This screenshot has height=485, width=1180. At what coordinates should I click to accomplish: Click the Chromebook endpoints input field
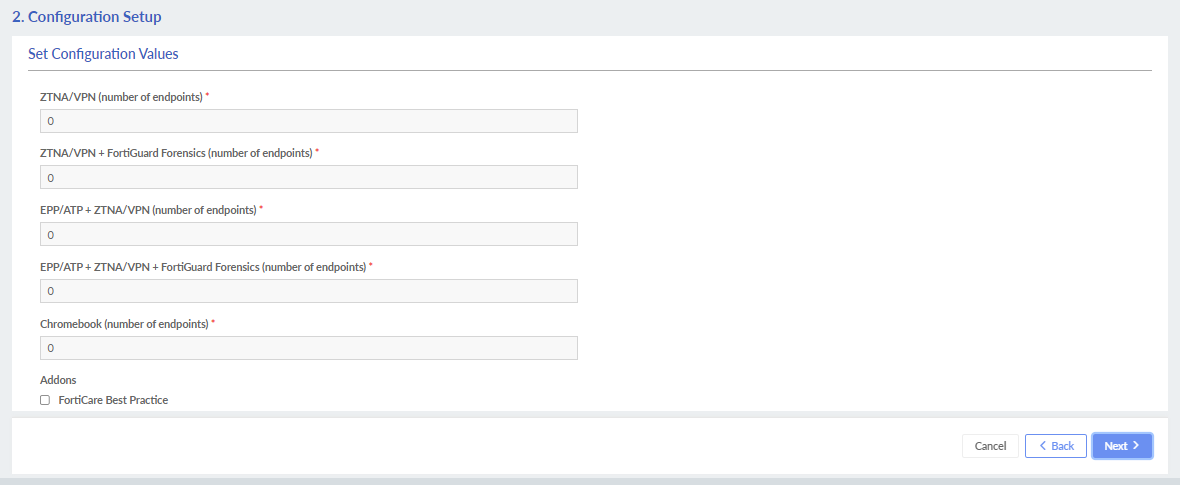(x=308, y=348)
